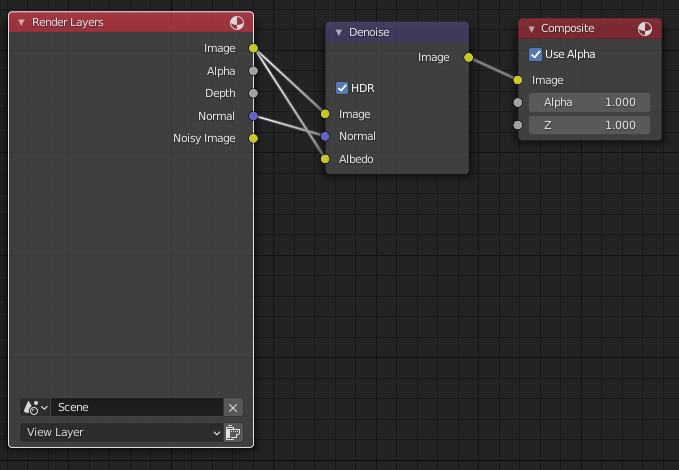Collapse the Denoise node
Image resolution: width=679 pixels, height=470 pixels.
pos(339,32)
